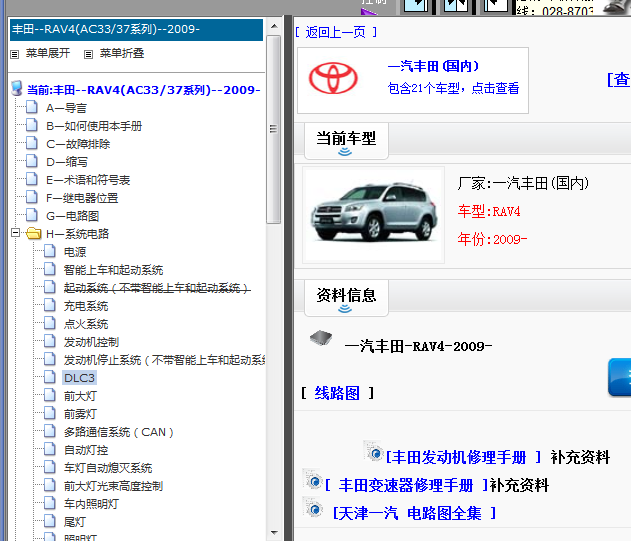Open 充电系统 circuit
The height and width of the screenshot is (541, 631).
click(86, 306)
